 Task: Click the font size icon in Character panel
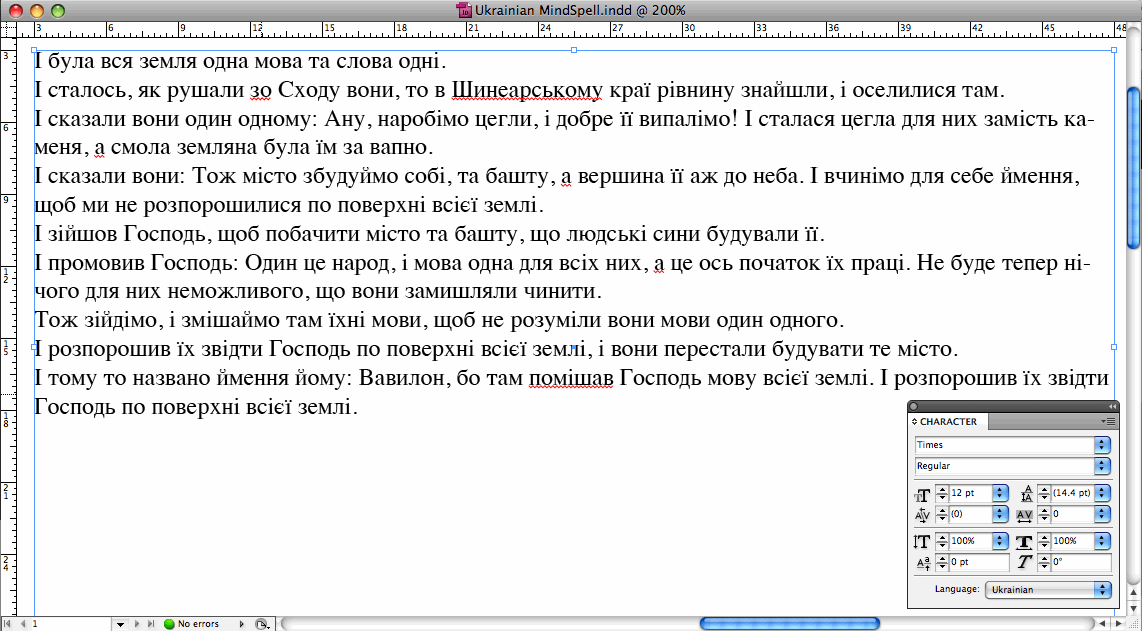point(922,495)
